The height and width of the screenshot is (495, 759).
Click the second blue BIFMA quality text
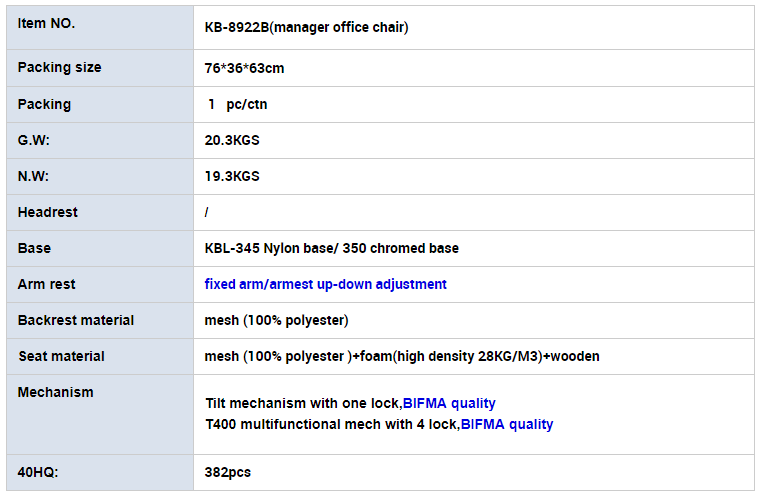pos(506,424)
